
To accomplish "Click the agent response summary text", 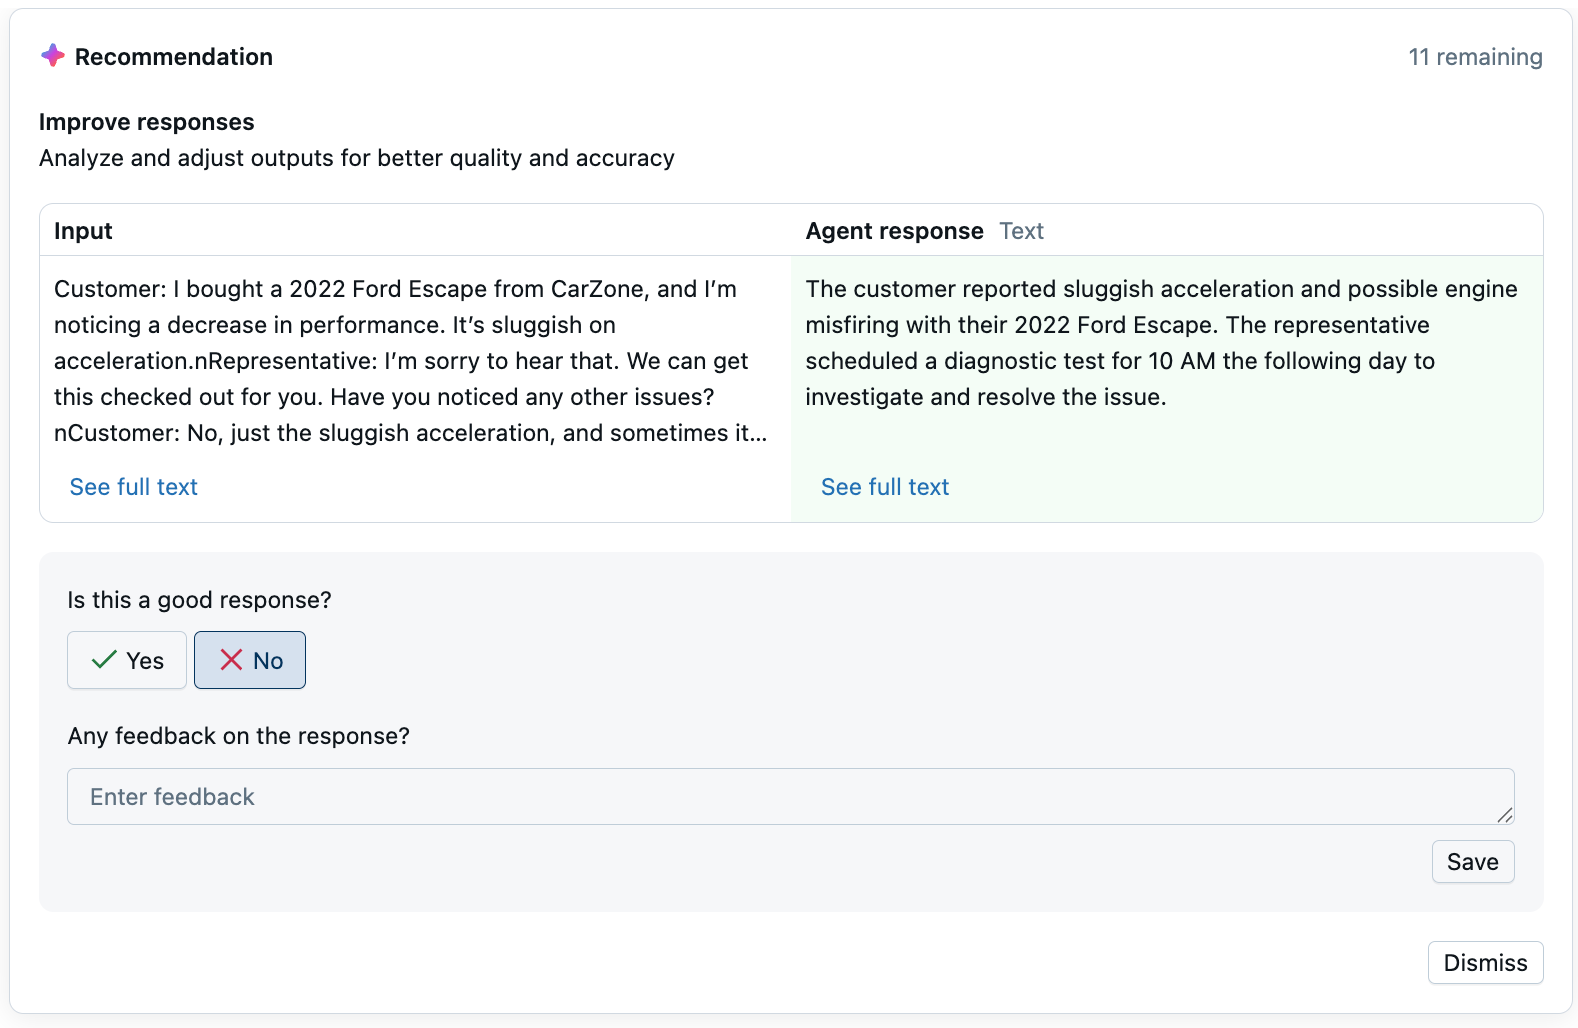I will coord(1160,343).
